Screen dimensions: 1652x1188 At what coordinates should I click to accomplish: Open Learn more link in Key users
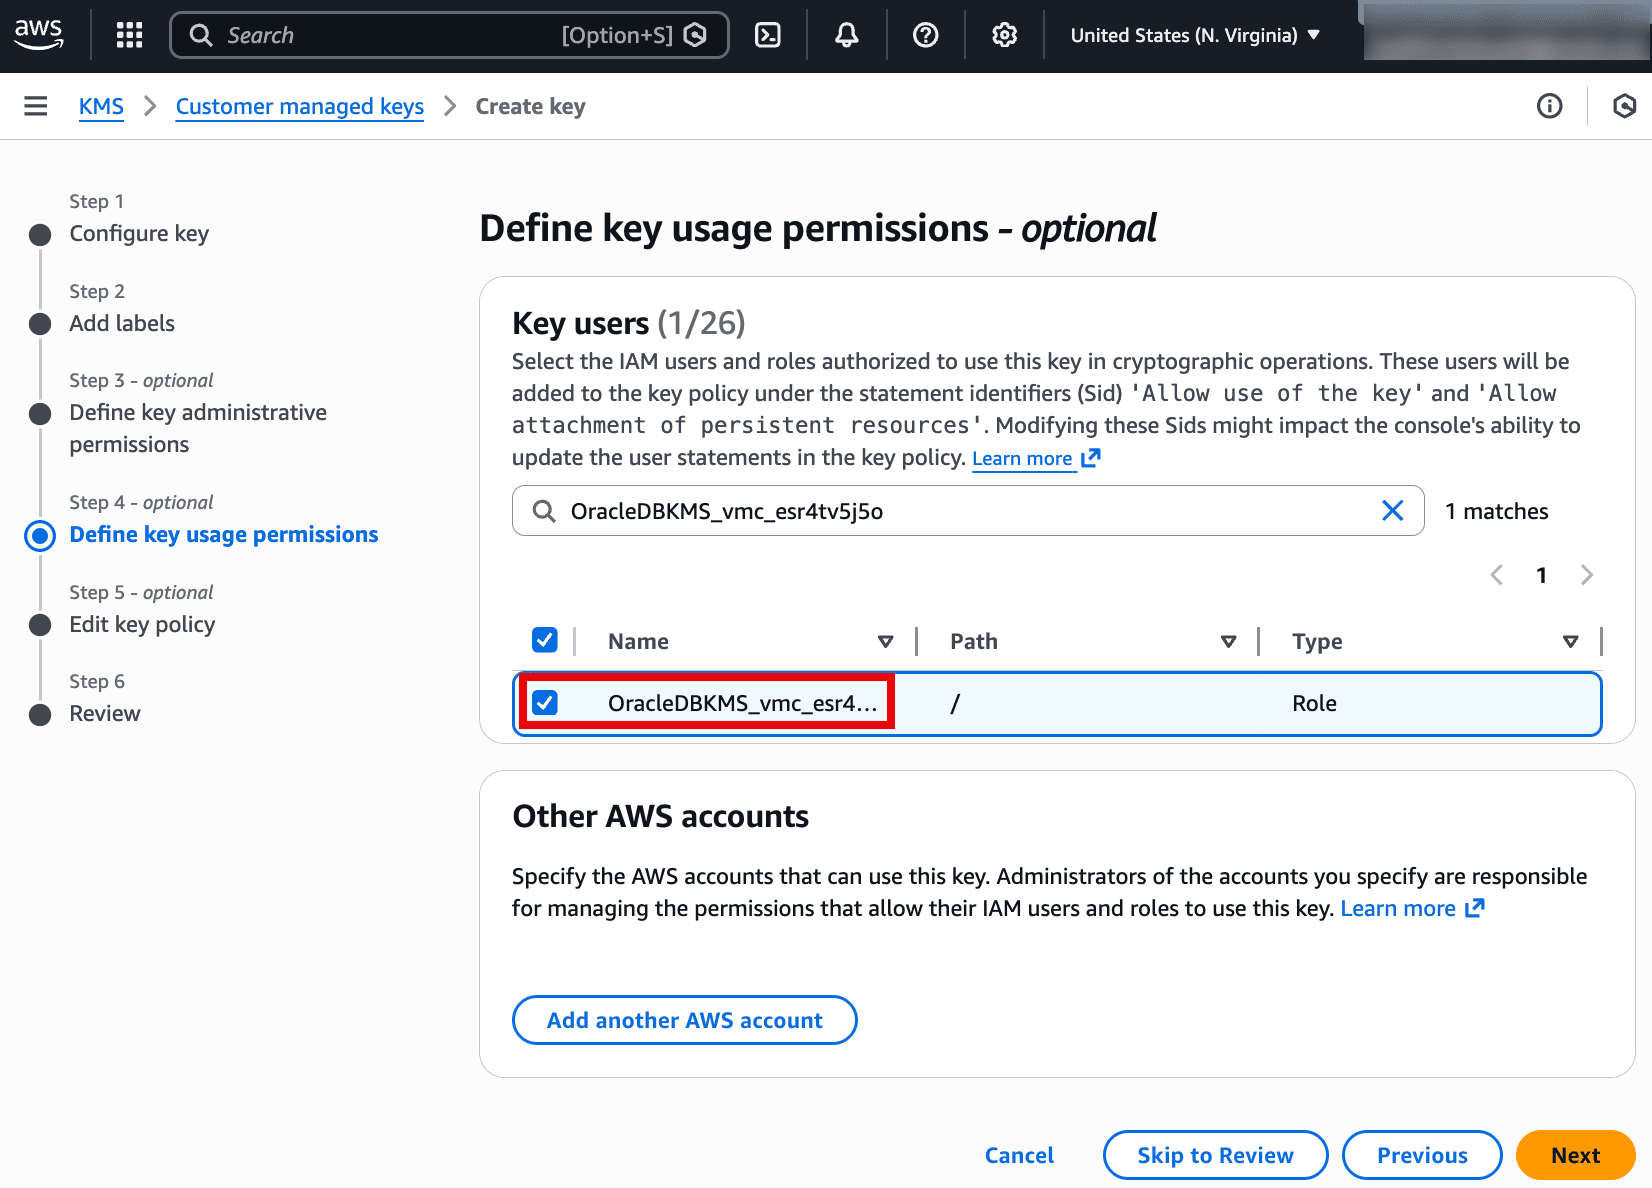(1036, 458)
